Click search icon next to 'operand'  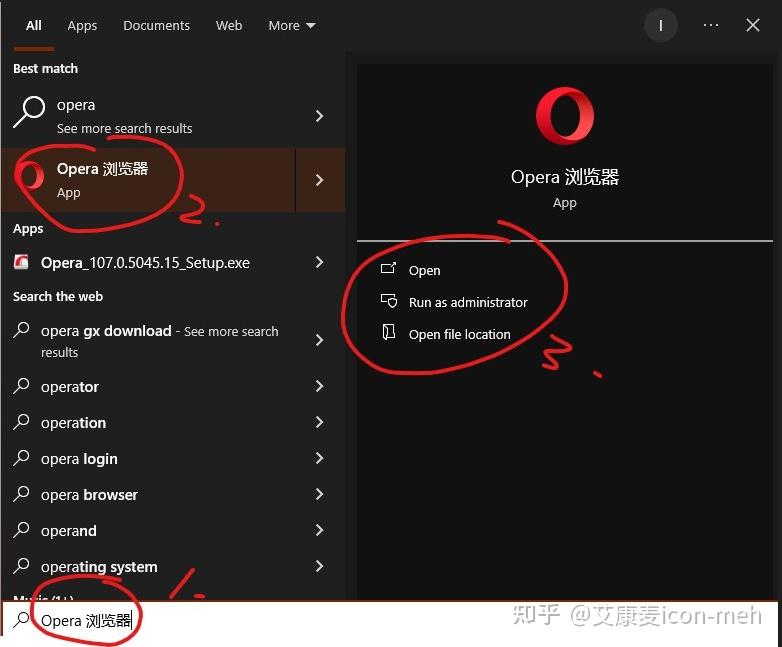click(21, 529)
